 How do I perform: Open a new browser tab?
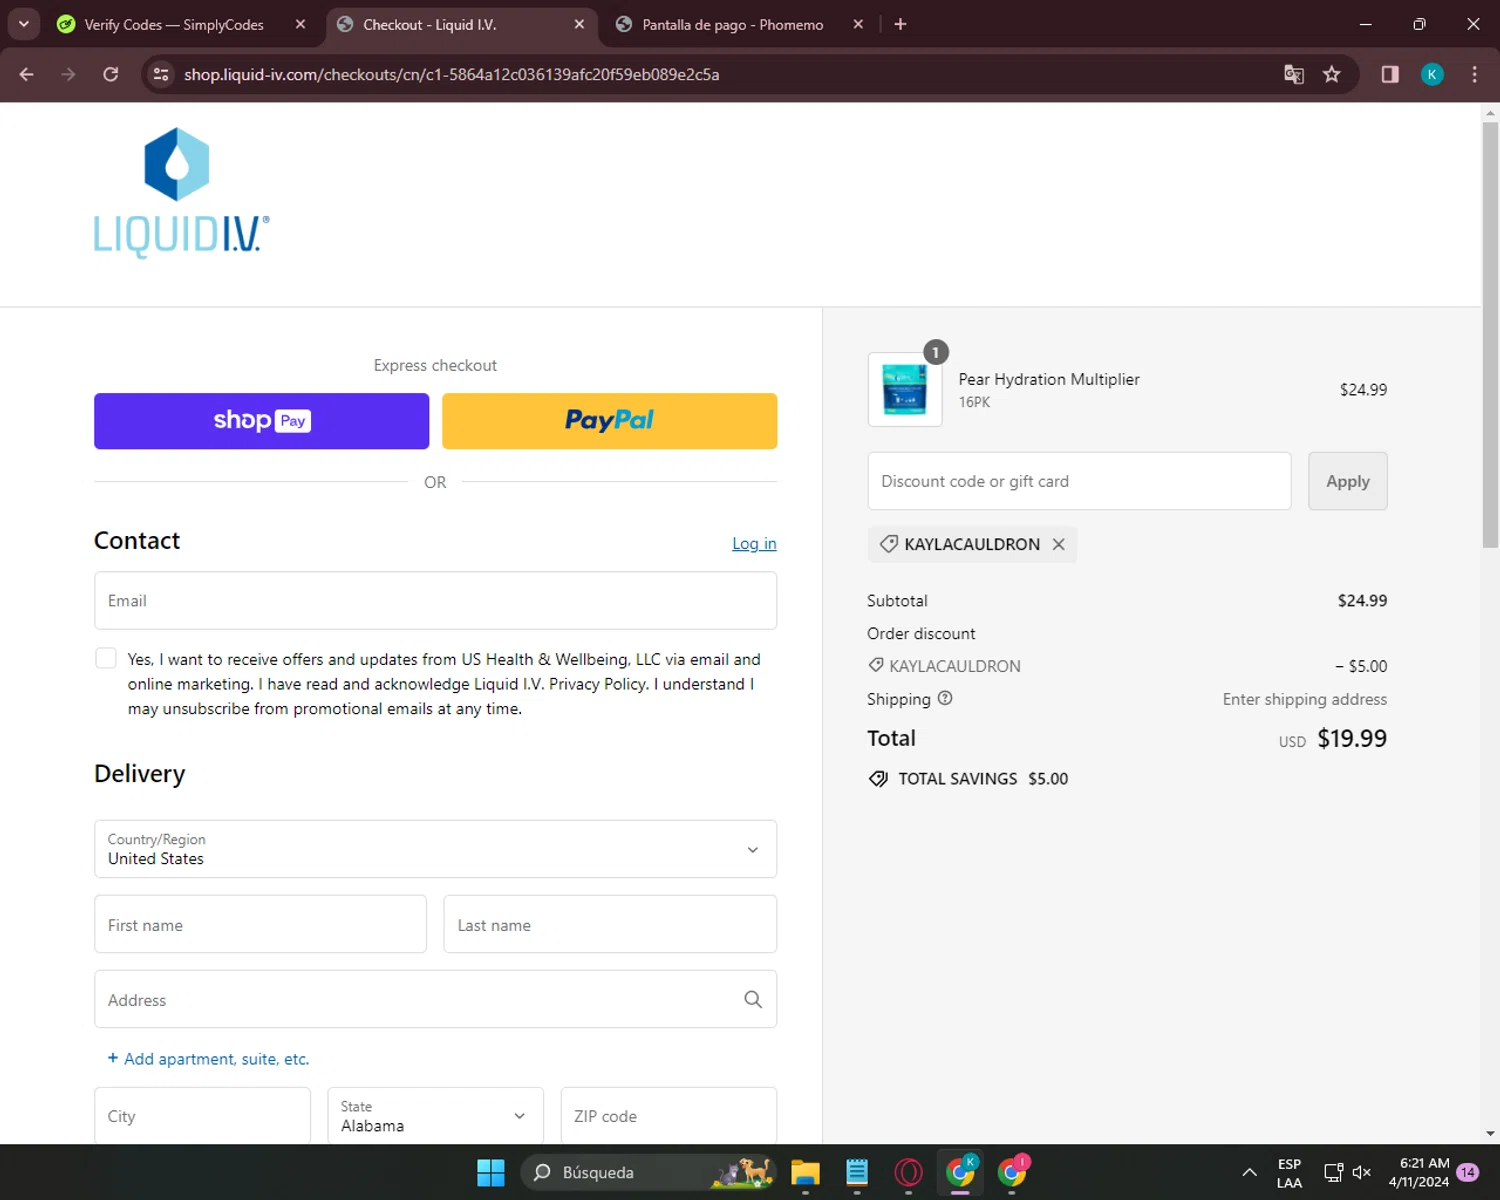coord(900,24)
